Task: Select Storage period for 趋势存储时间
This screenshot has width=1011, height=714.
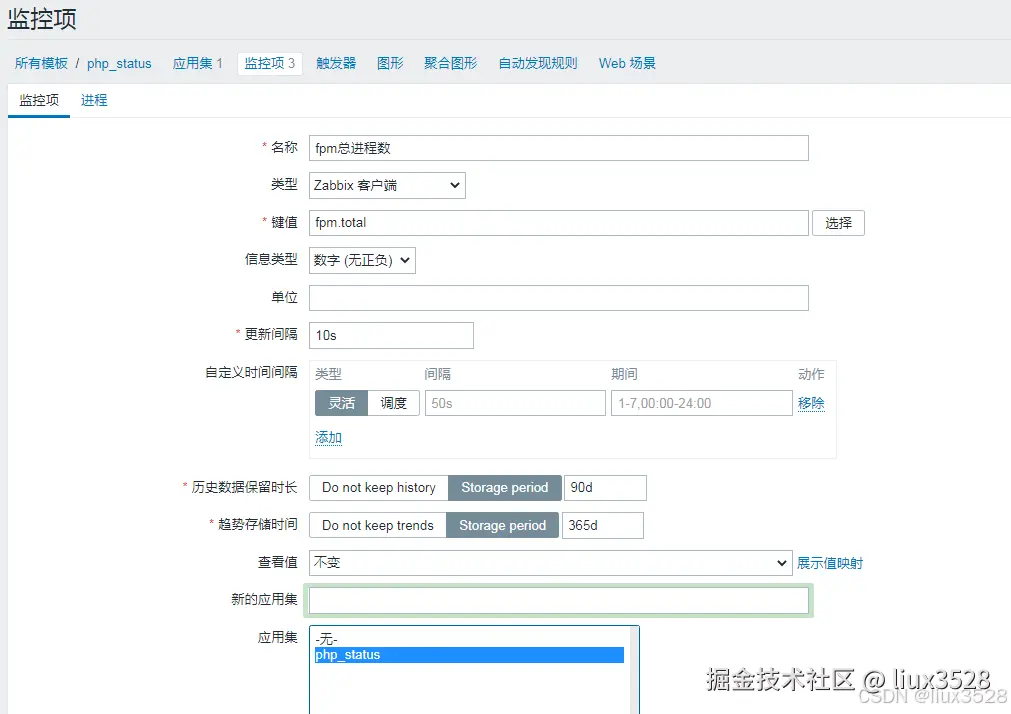Action: (x=502, y=526)
